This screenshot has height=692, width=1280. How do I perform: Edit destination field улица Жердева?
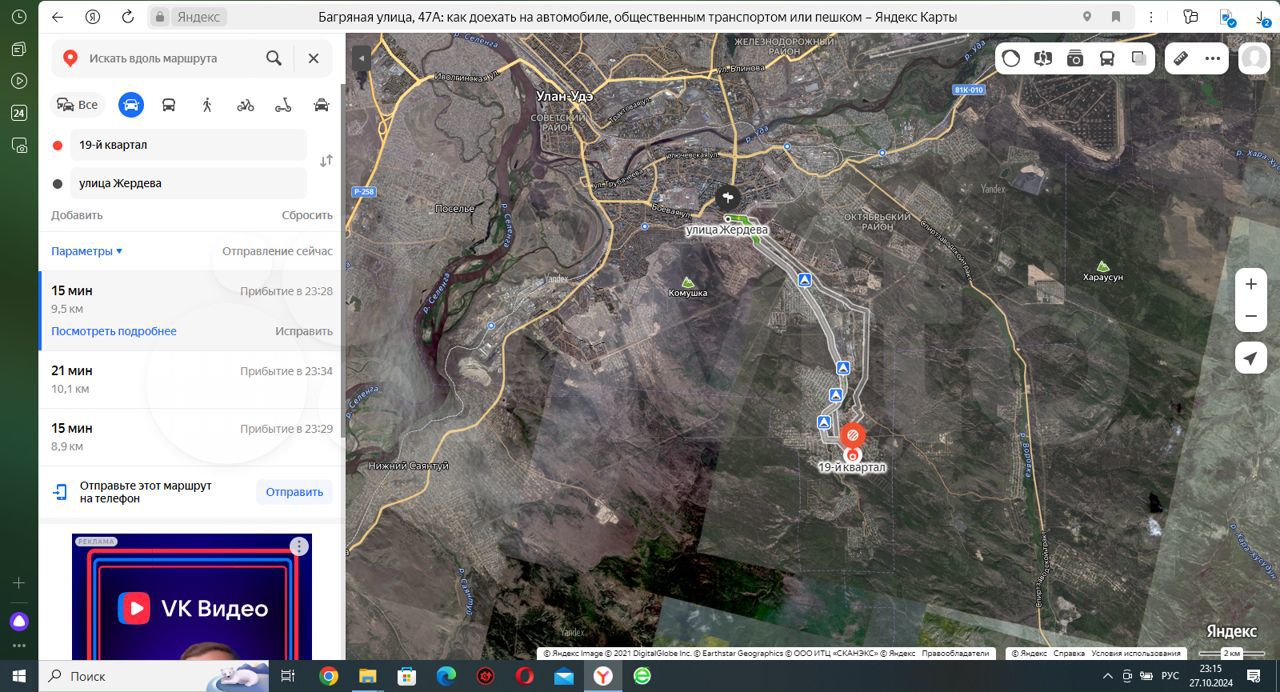click(x=188, y=183)
